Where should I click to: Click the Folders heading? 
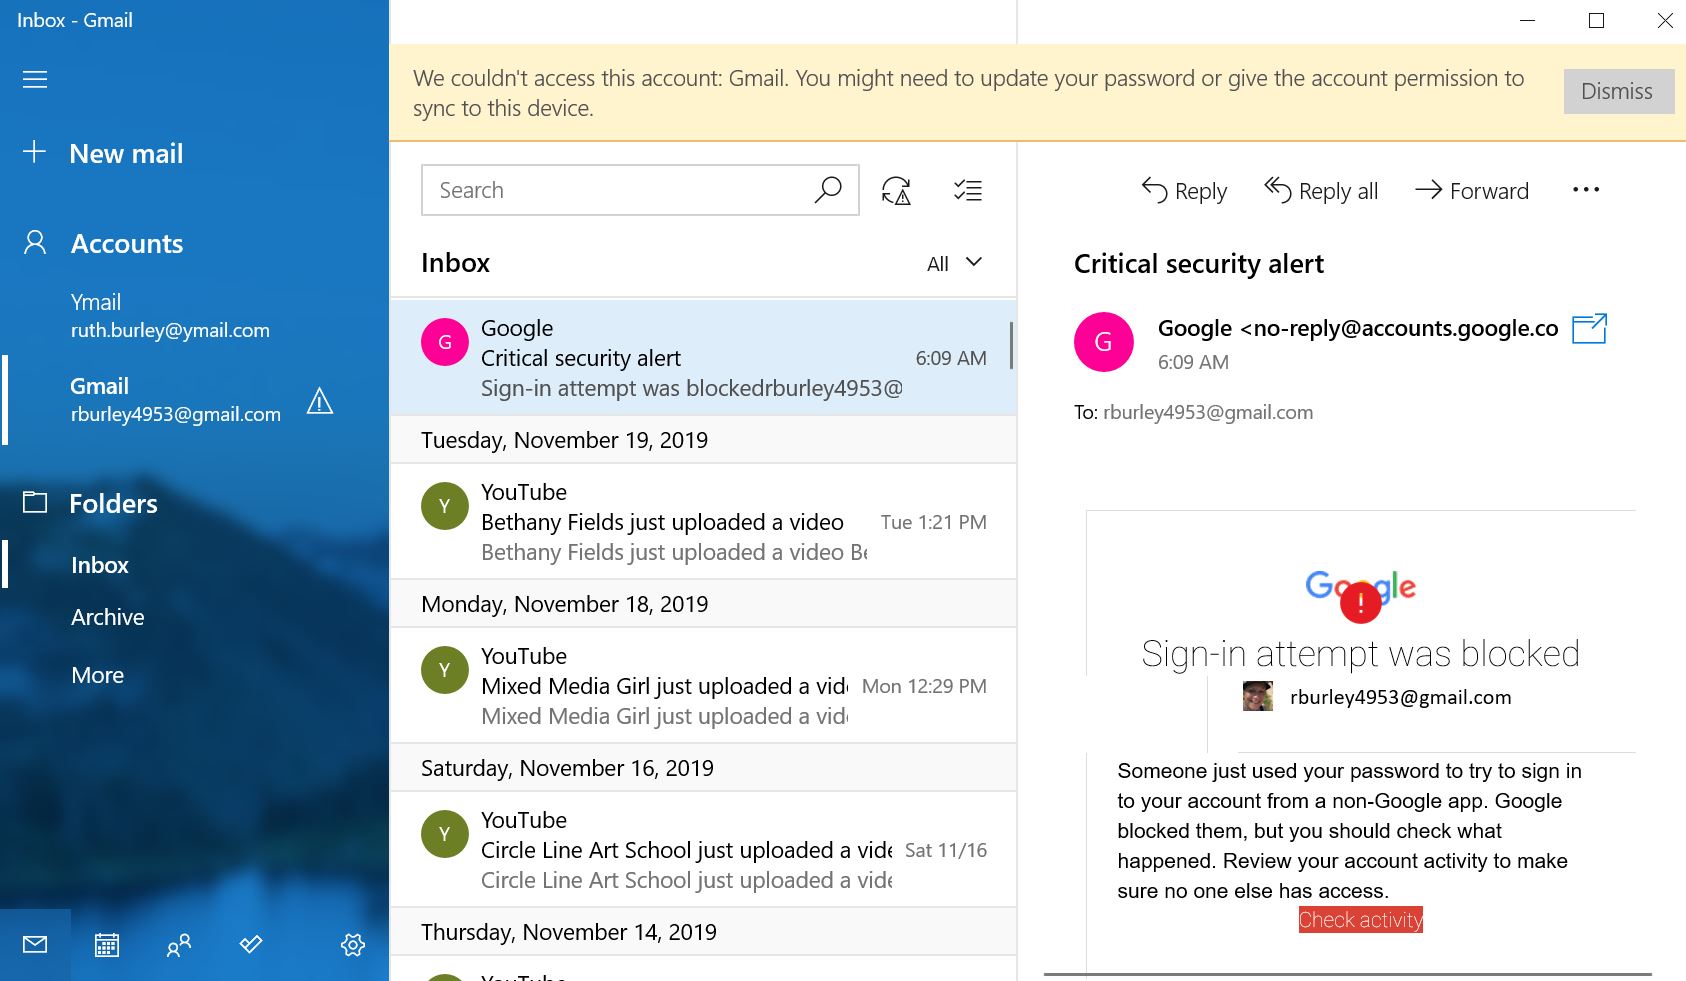pyautogui.click(x=113, y=503)
